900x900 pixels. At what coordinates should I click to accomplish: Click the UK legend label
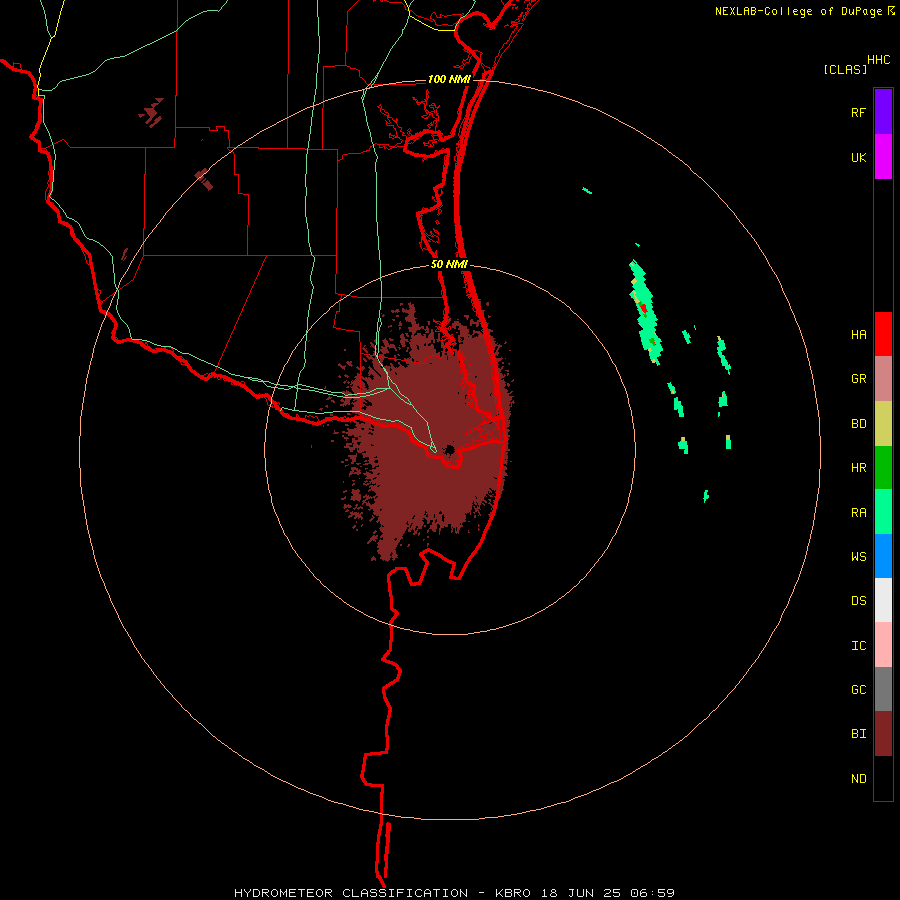click(858, 157)
